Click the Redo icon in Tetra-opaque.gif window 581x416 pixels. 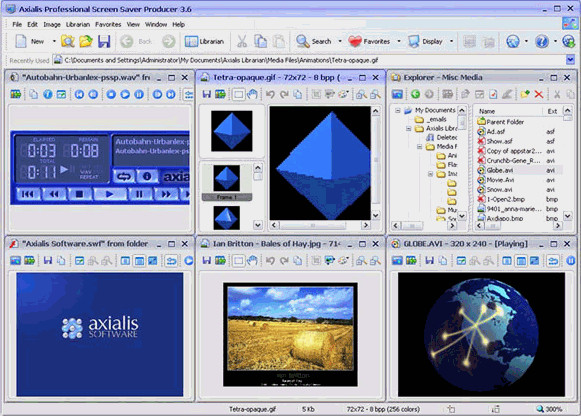click(x=284, y=94)
